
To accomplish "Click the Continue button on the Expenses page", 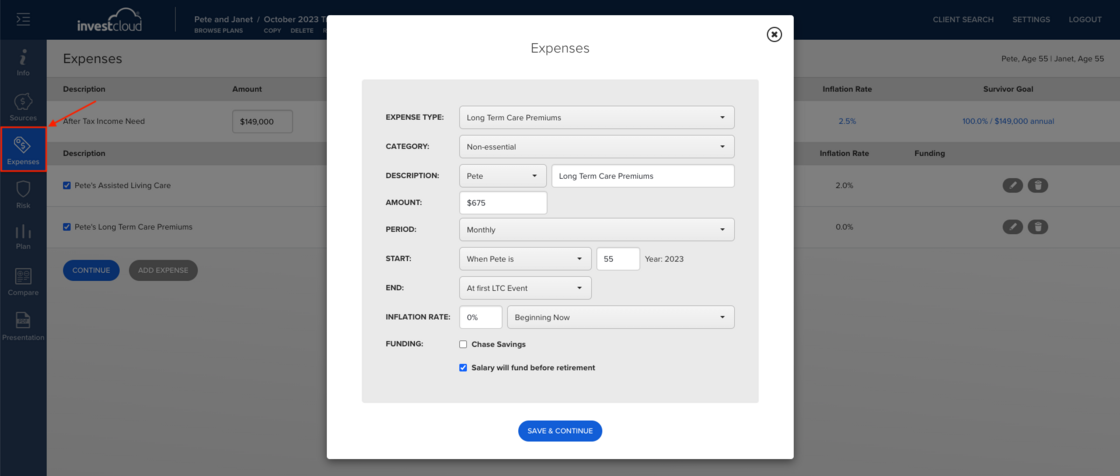I will [91, 271].
